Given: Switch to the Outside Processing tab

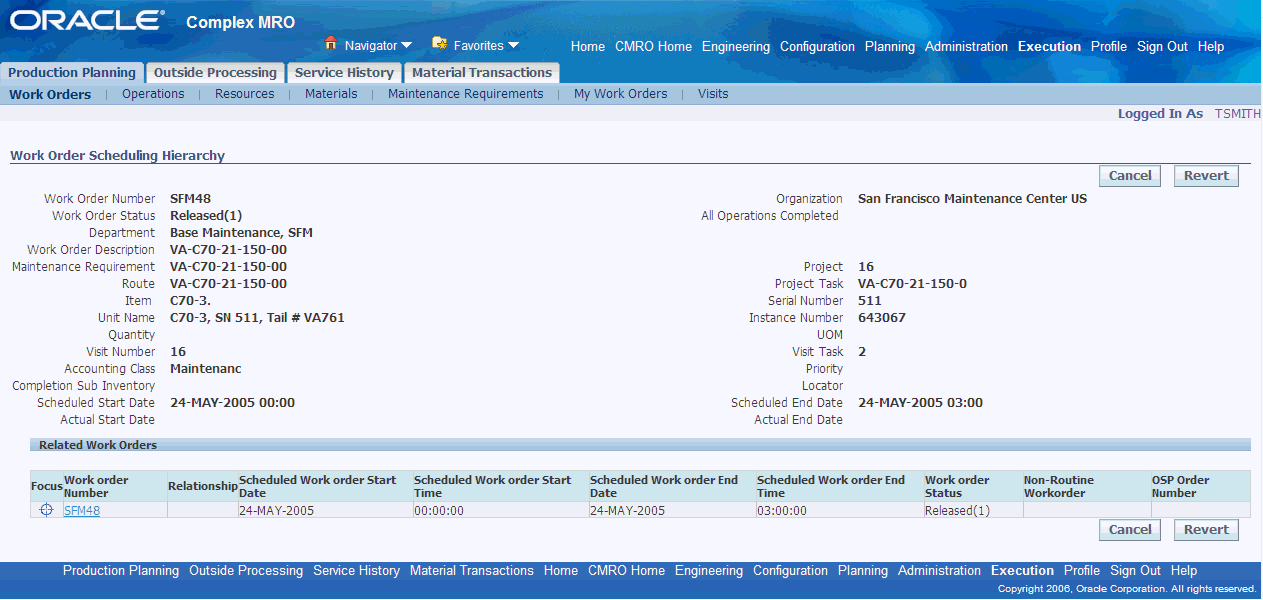Looking at the screenshot, I should 215,72.
